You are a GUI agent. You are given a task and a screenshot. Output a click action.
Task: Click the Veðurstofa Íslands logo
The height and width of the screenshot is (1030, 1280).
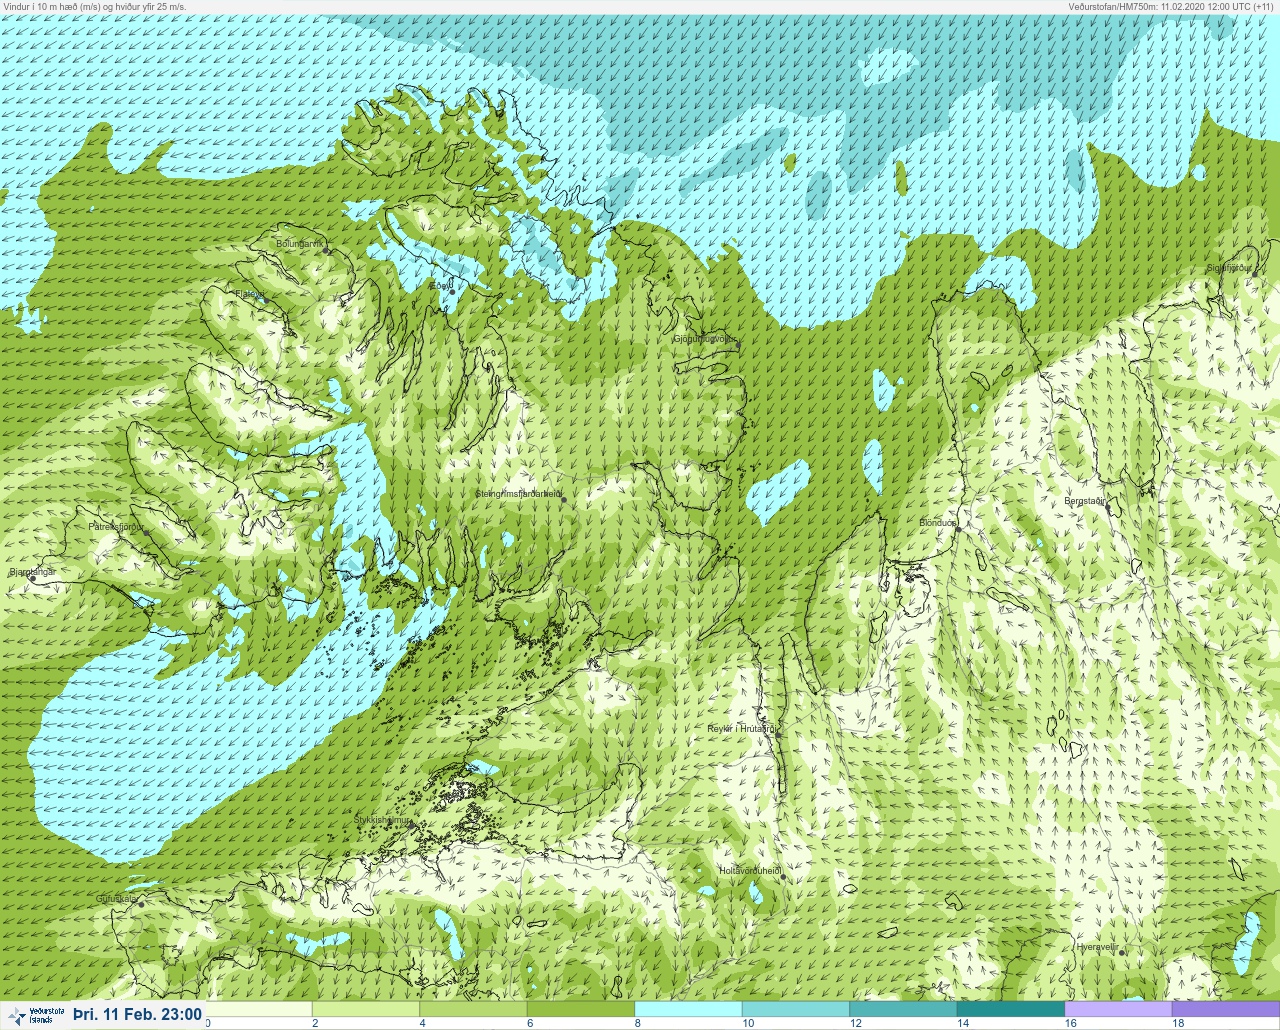coord(35,1015)
